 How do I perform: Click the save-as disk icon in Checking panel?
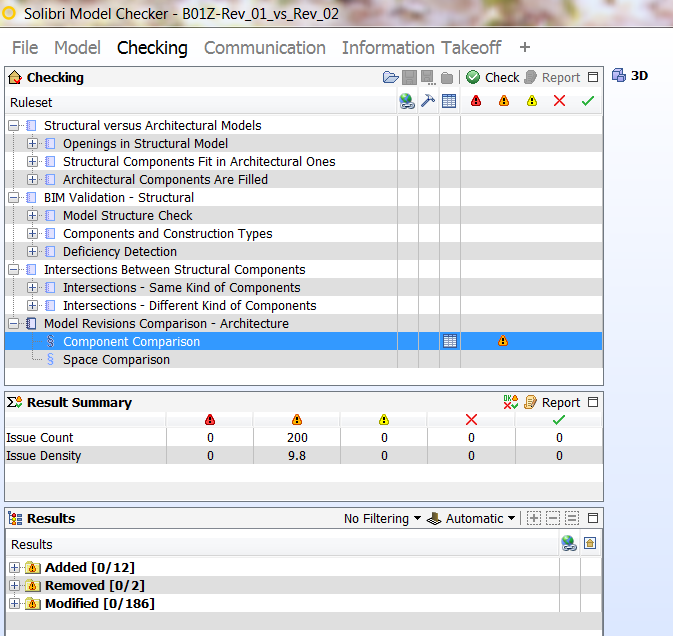tap(428, 78)
